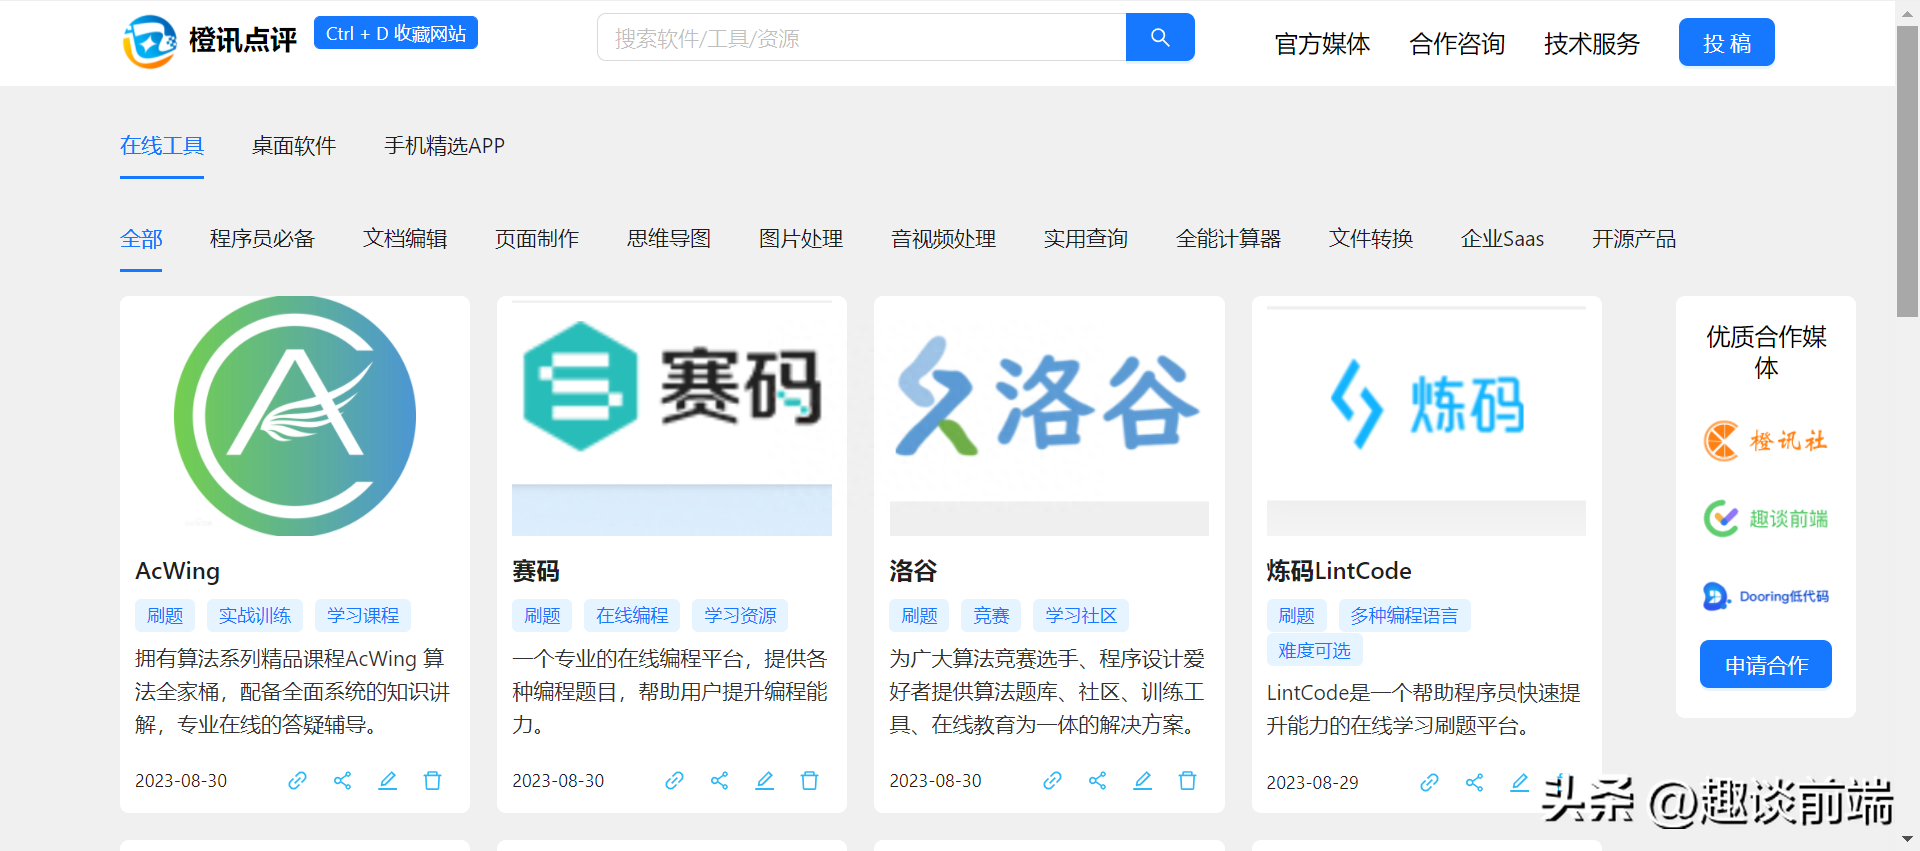Image resolution: width=1920 pixels, height=851 pixels.
Task: Click the 在线编程 tag on 赛码
Action: 632,615
